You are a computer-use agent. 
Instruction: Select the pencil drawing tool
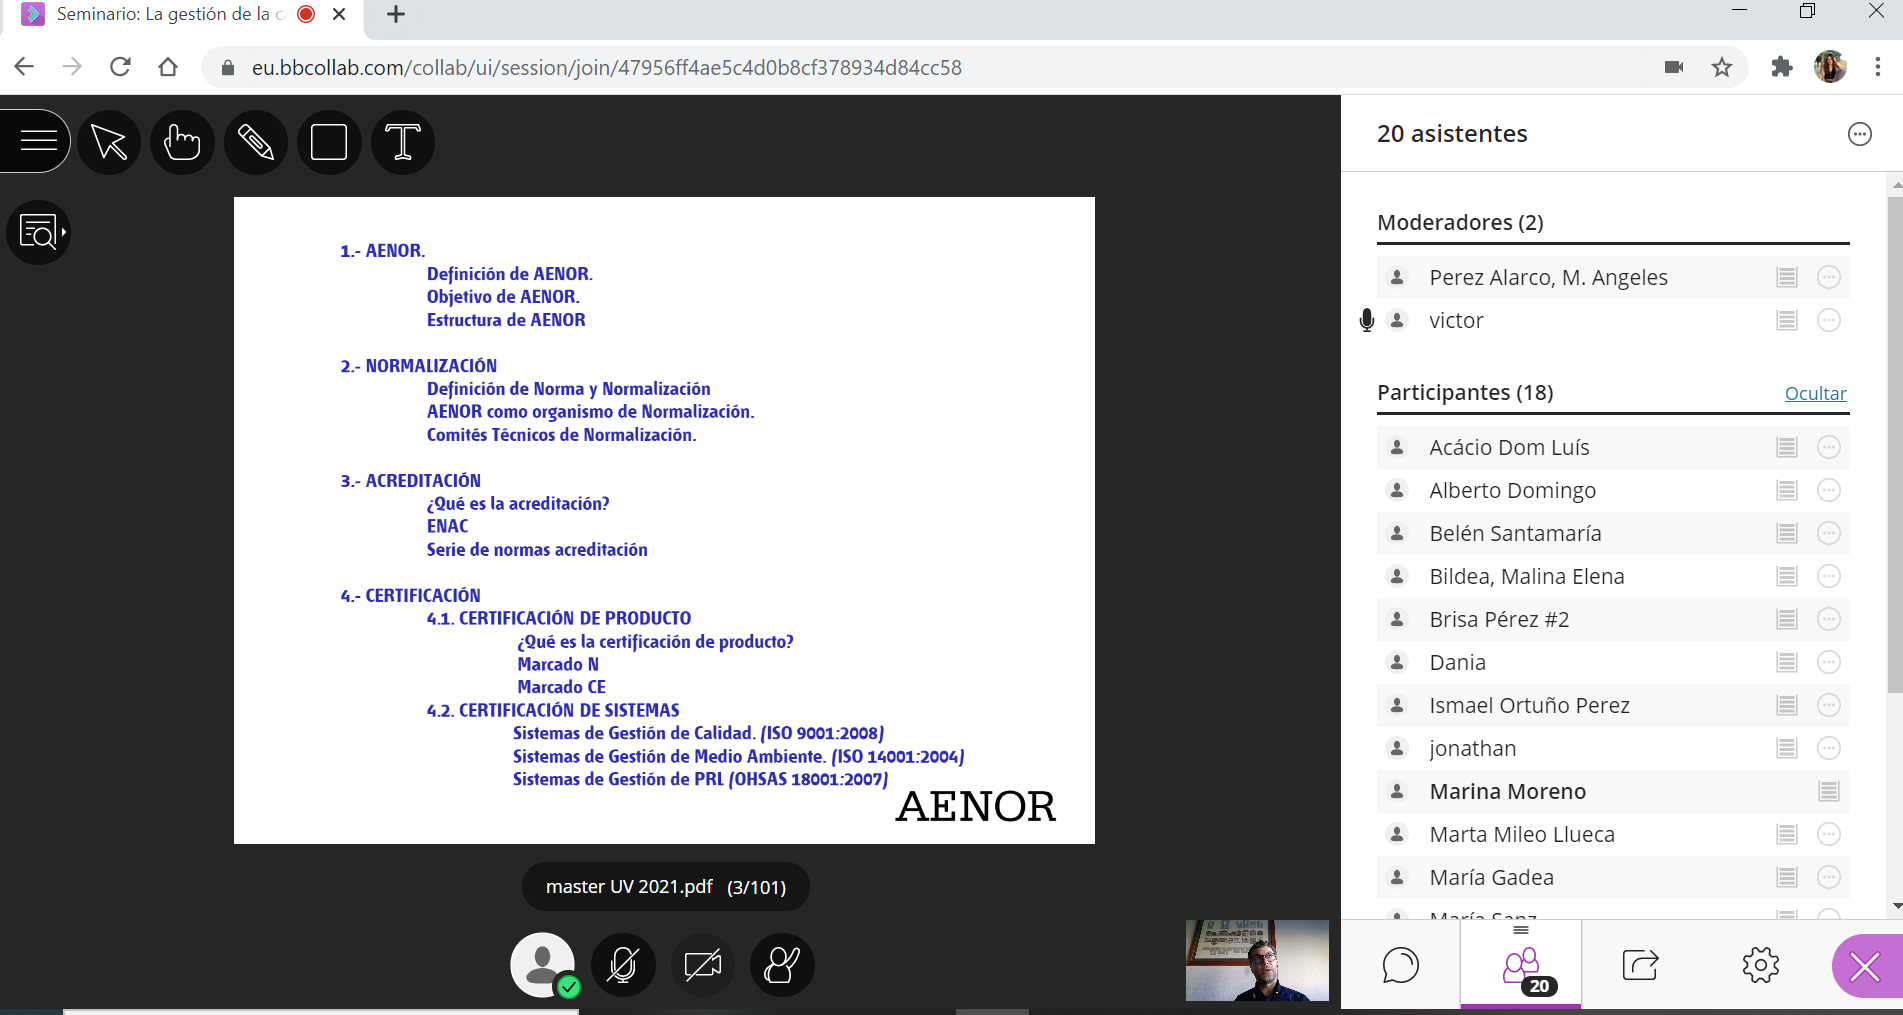point(256,142)
